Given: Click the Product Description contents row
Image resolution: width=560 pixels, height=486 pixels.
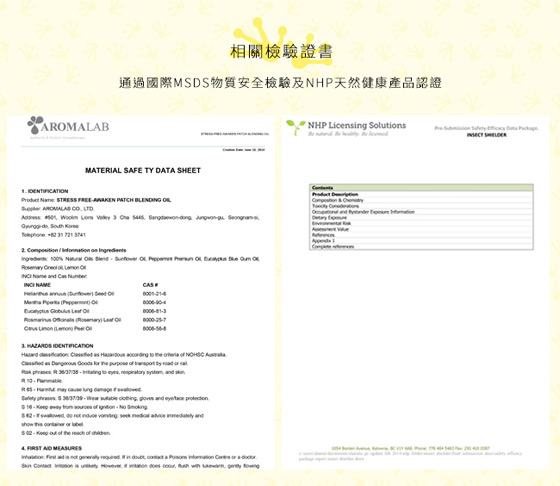Looking at the screenshot, I should [x=421, y=194].
